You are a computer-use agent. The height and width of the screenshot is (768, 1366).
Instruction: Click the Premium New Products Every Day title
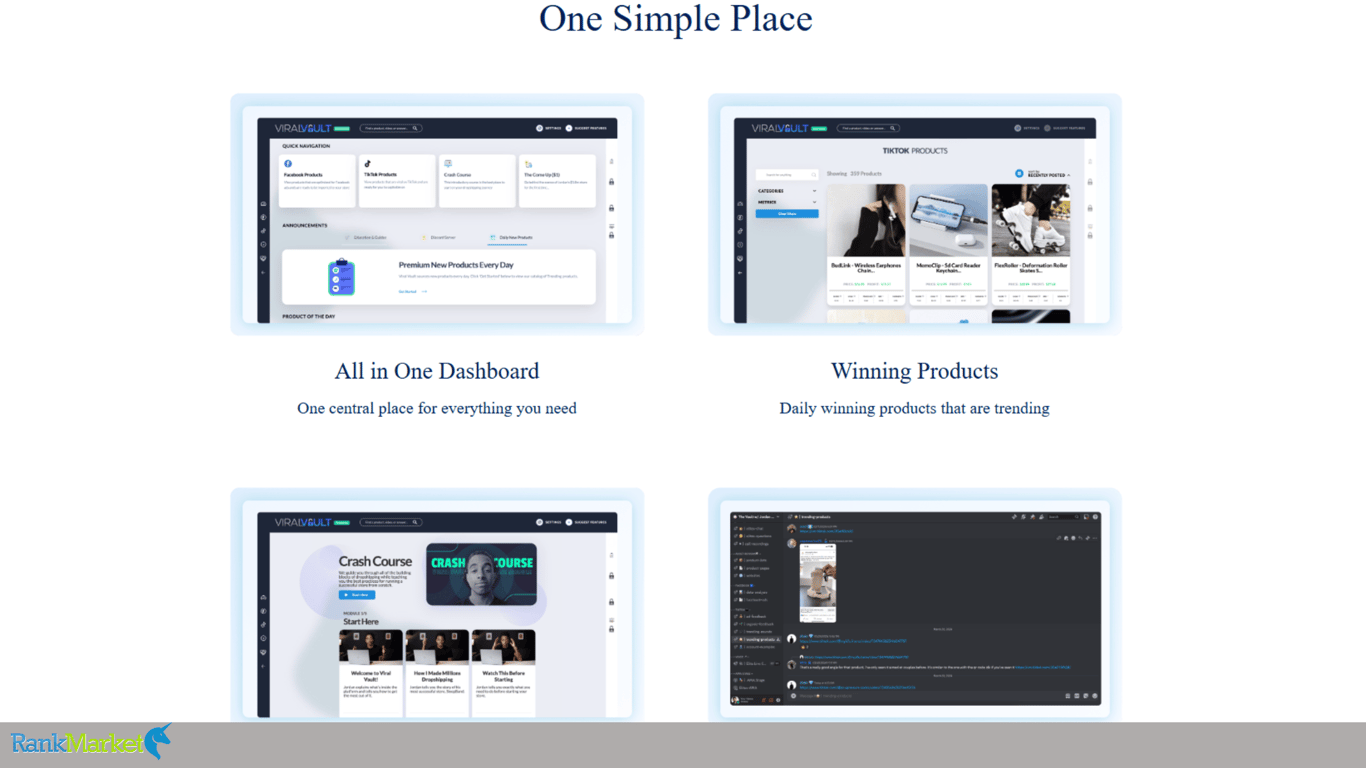pyautogui.click(x=456, y=265)
